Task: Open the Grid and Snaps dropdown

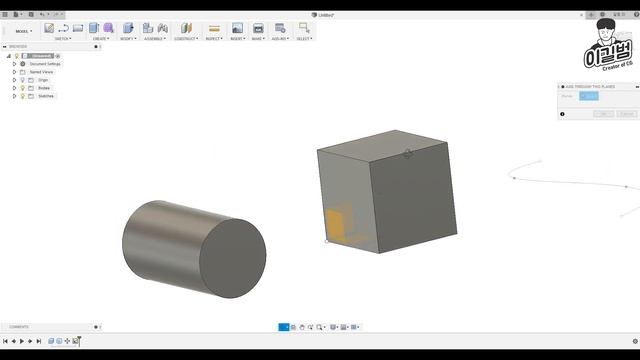Action: 344,327
